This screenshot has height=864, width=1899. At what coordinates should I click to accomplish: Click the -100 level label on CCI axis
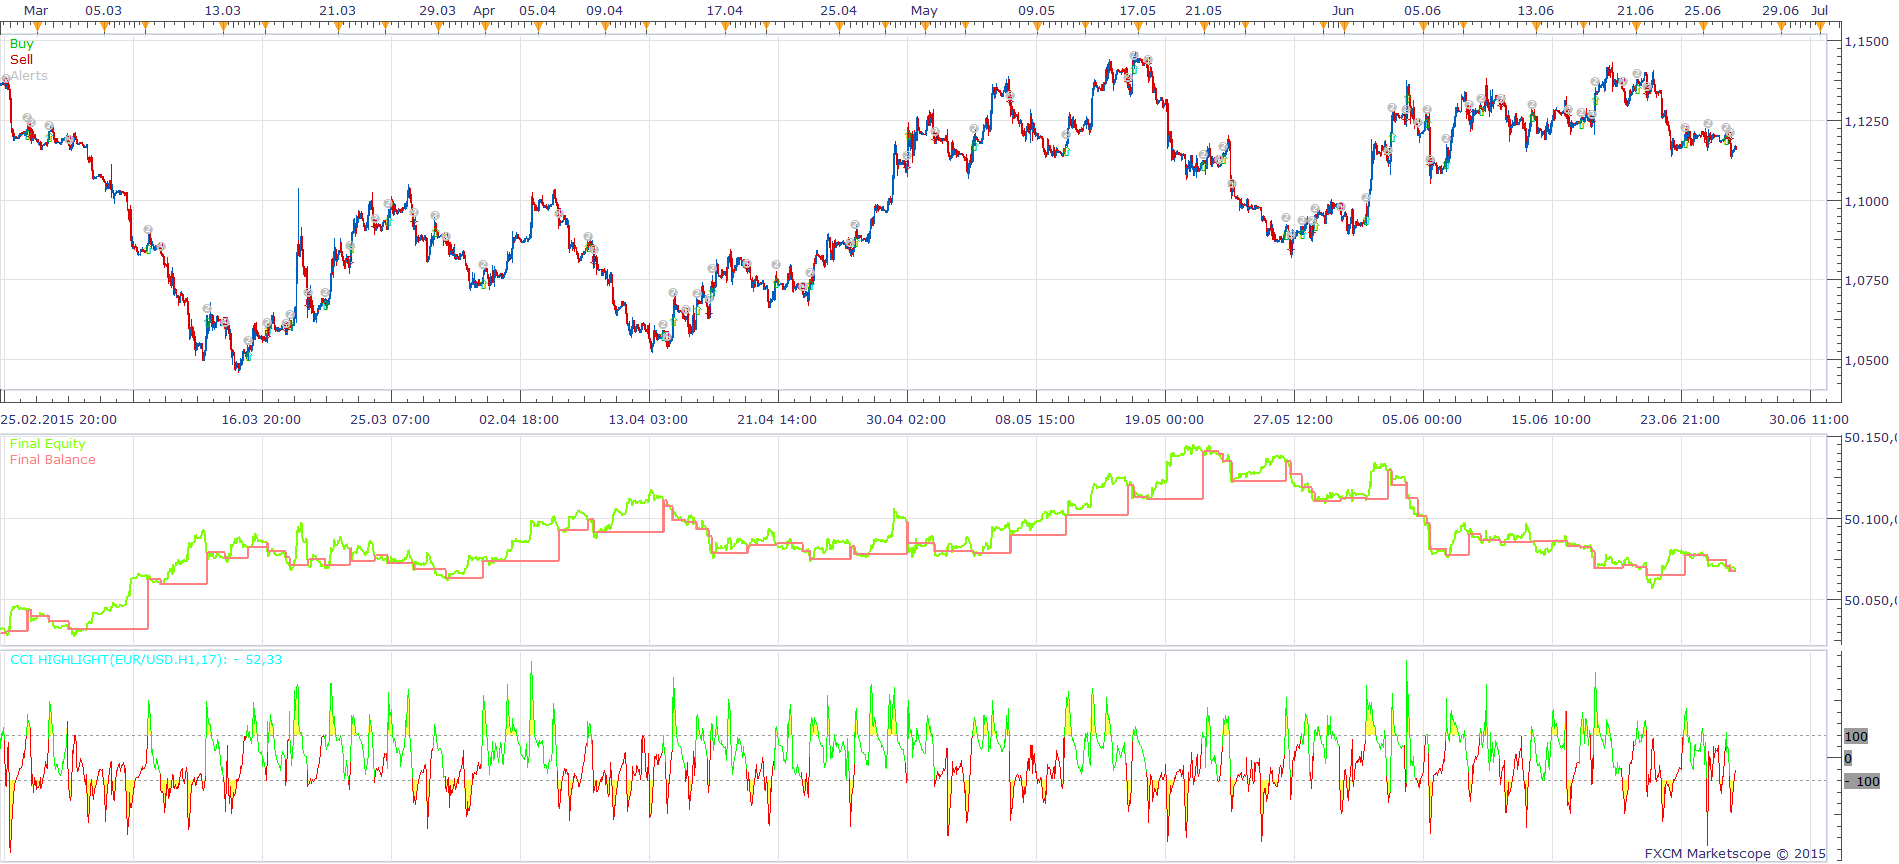tap(1862, 782)
